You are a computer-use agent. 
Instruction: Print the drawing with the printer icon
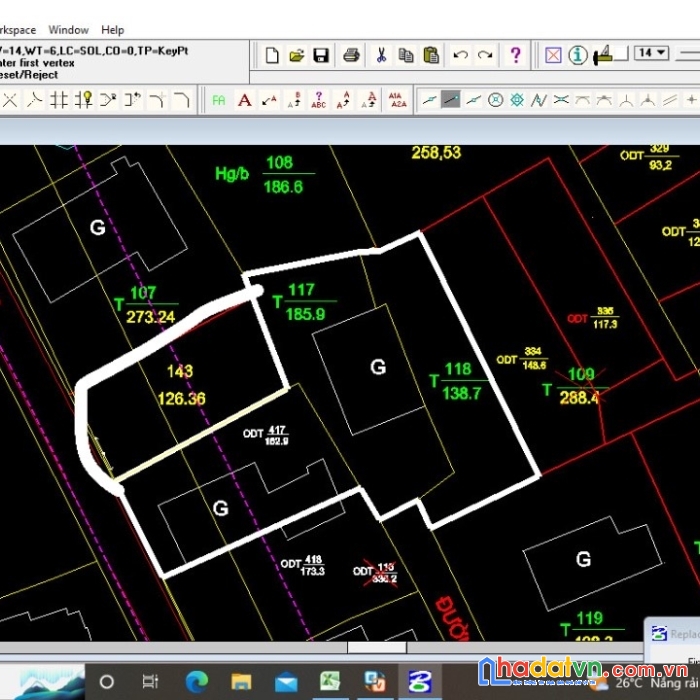coord(351,55)
